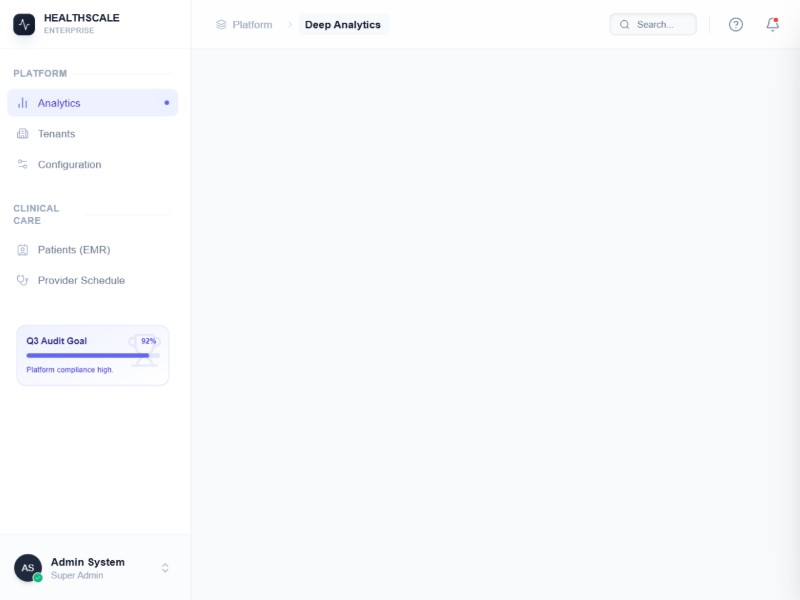
Task: Click the Tenants building icon
Action: pyautogui.click(x=23, y=134)
